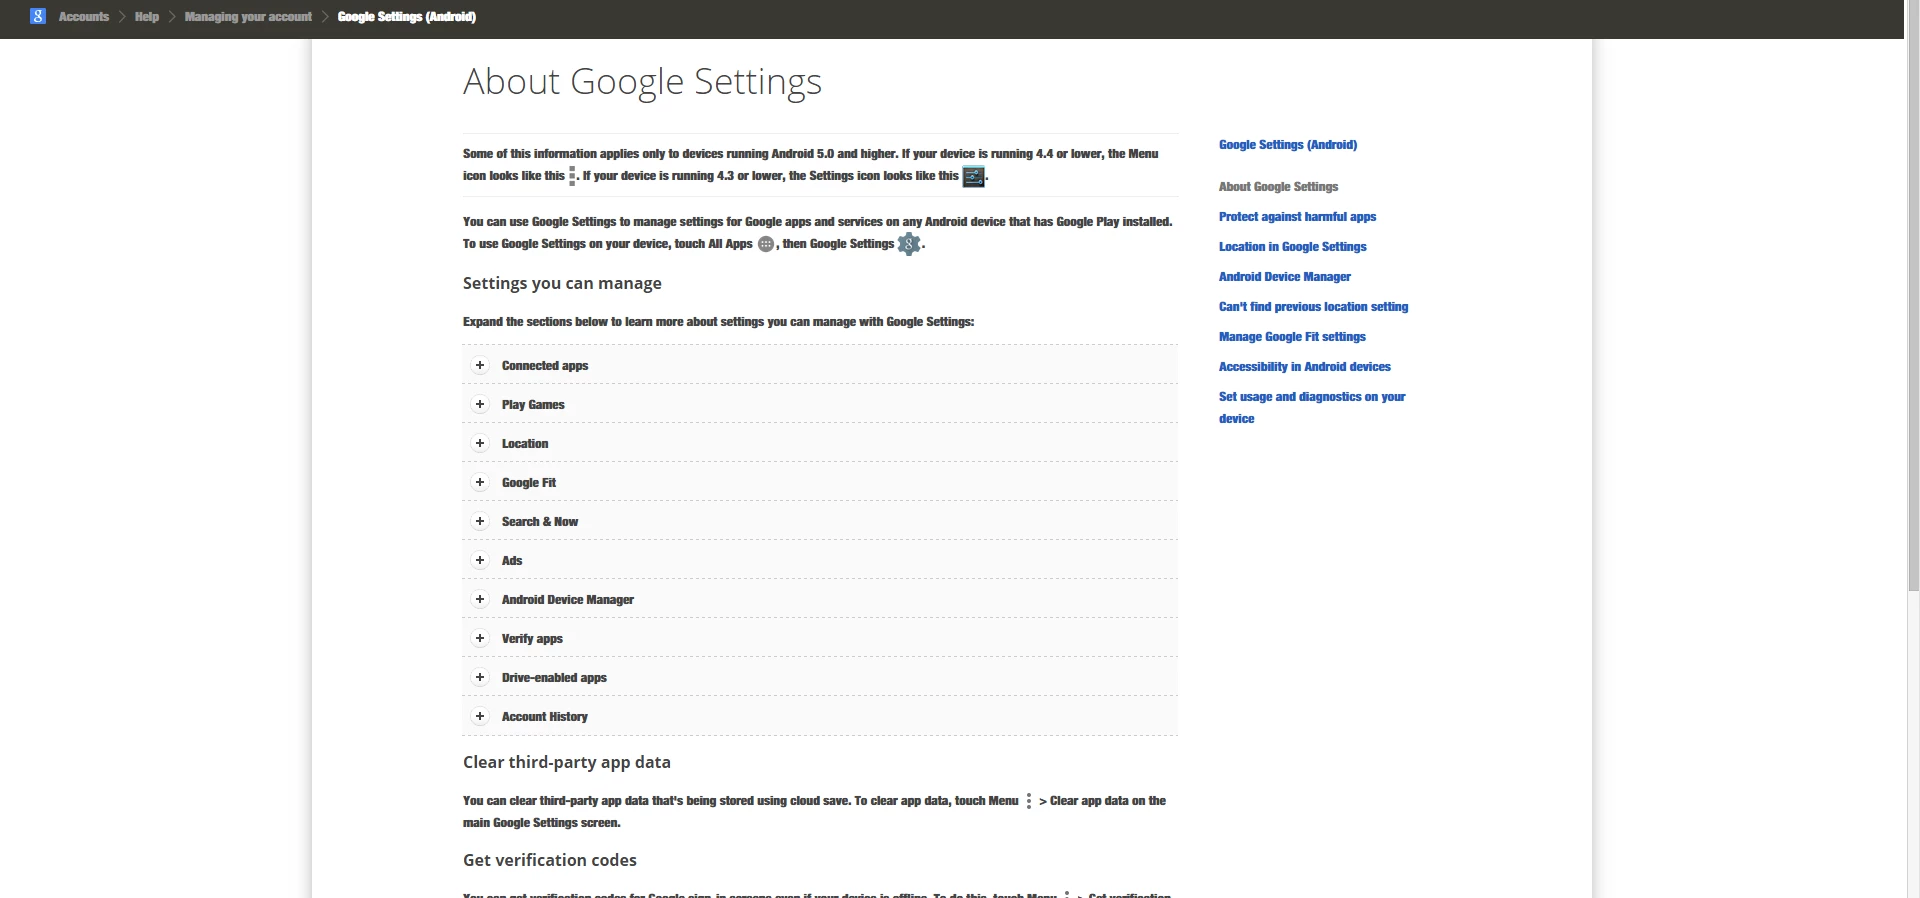This screenshot has width=1920, height=898.
Task: Click the plus icon beside Location
Action: pos(480,443)
